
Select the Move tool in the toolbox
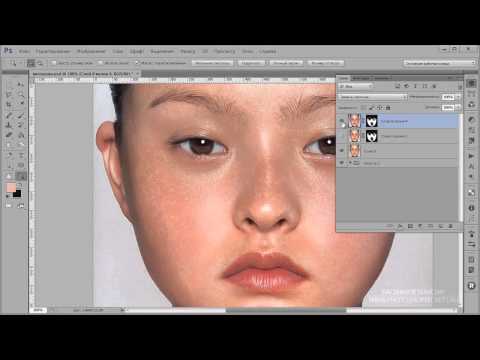tap(21, 85)
